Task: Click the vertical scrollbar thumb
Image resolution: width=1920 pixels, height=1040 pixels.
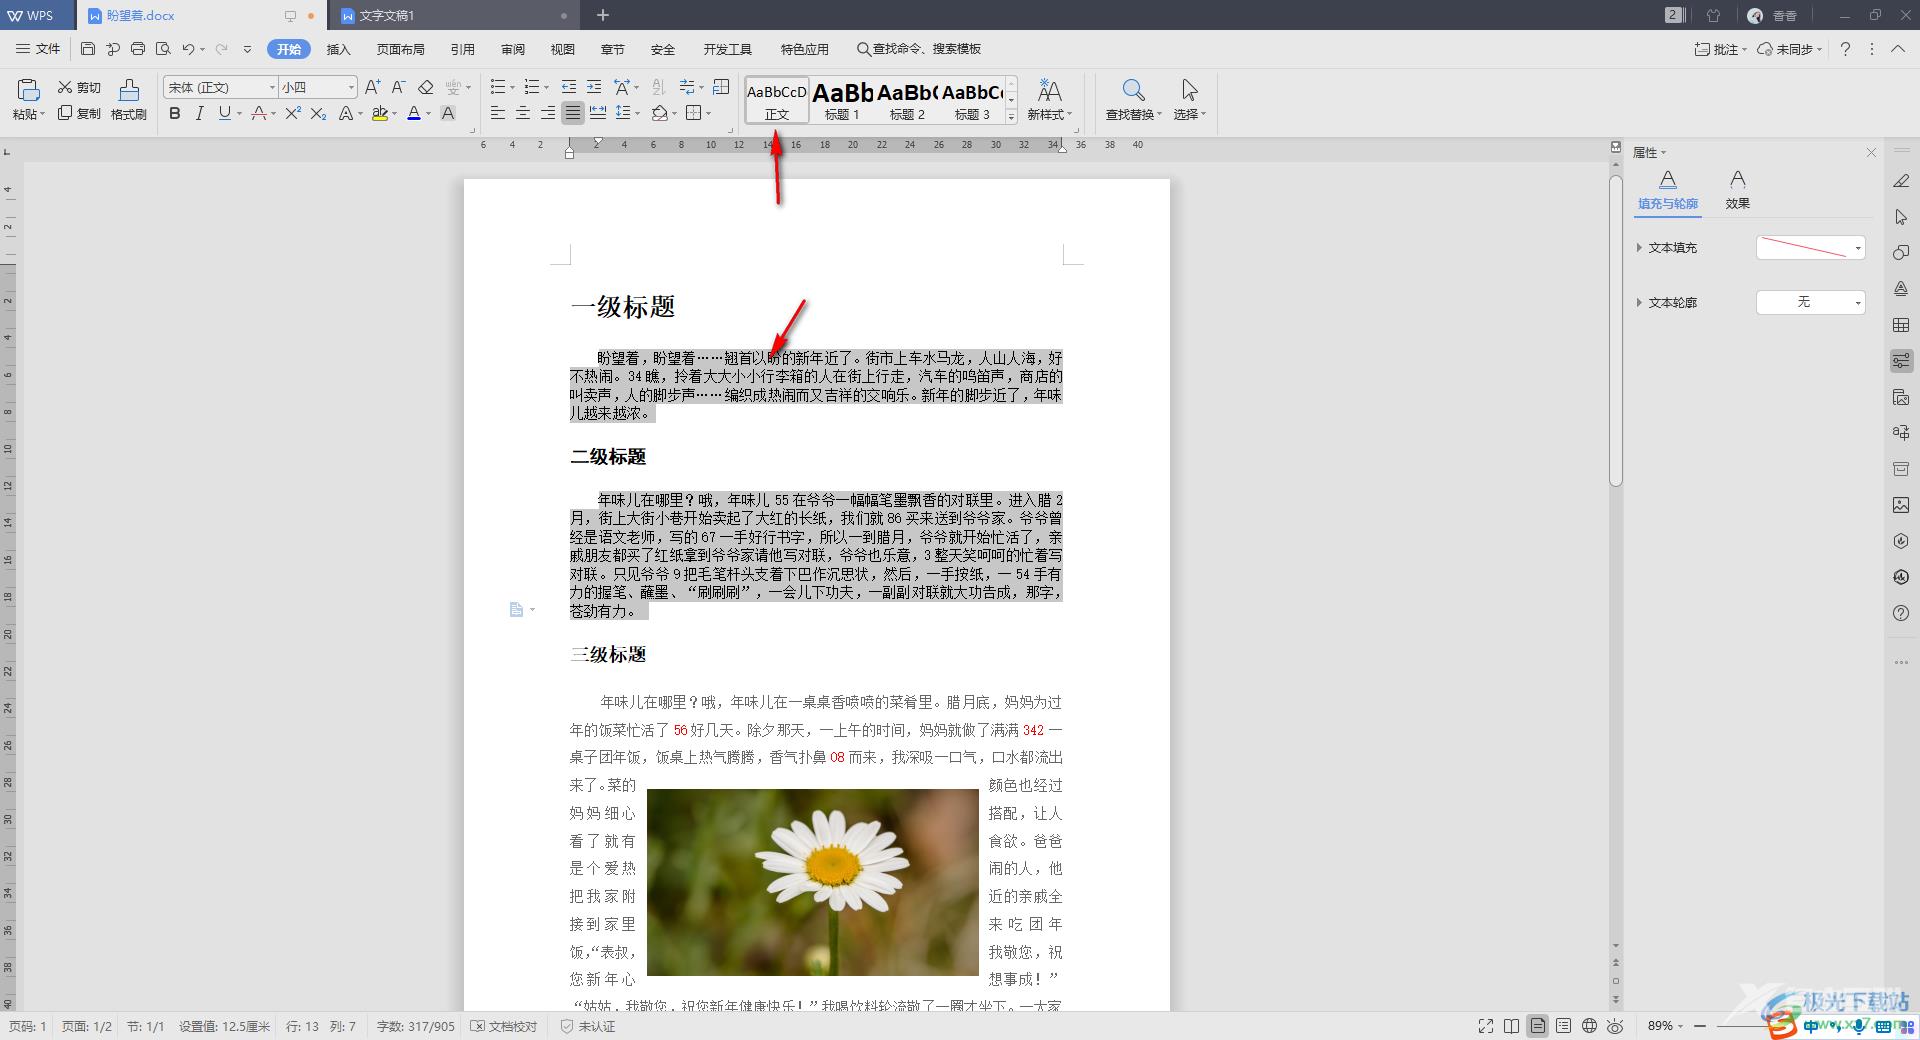Action: pos(1615,330)
